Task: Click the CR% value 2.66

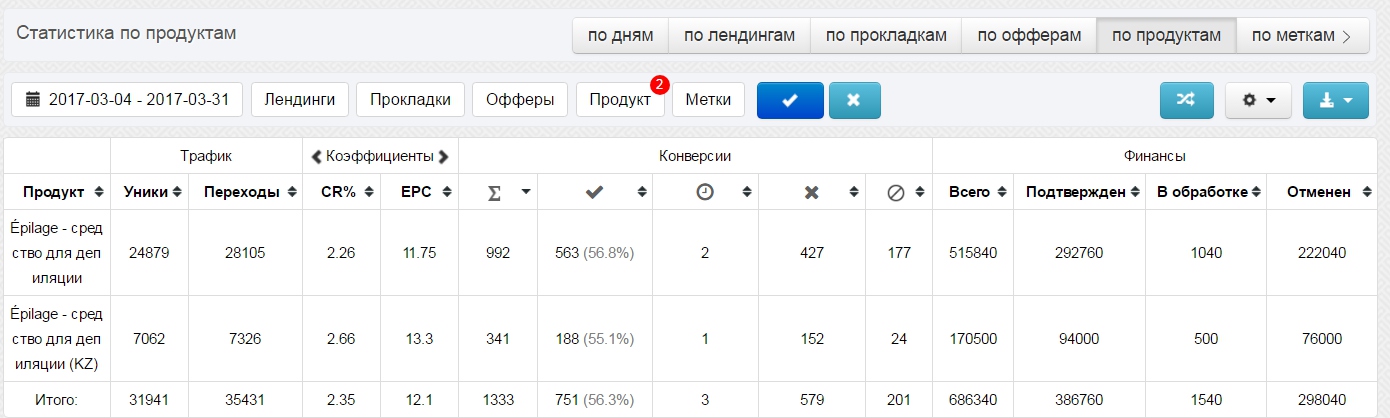Action: 340,339
